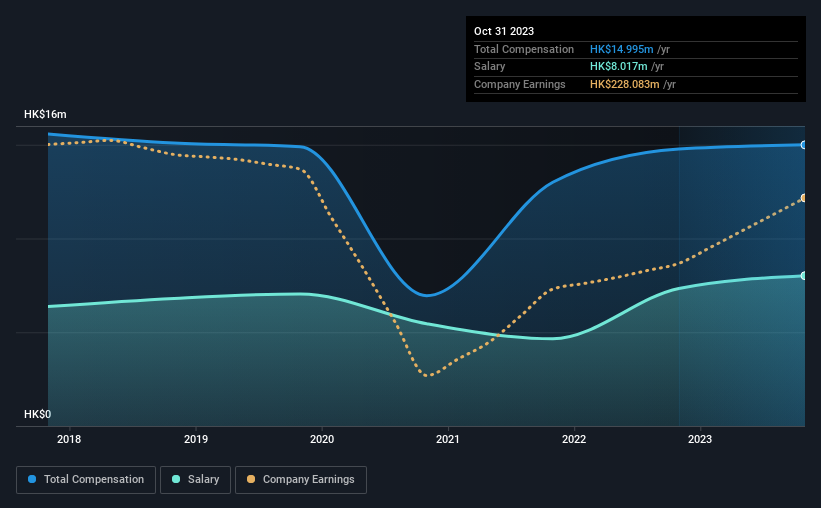821x508 pixels.
Task: Select the 2023 x-axis label
Action: tap(700, 439)
